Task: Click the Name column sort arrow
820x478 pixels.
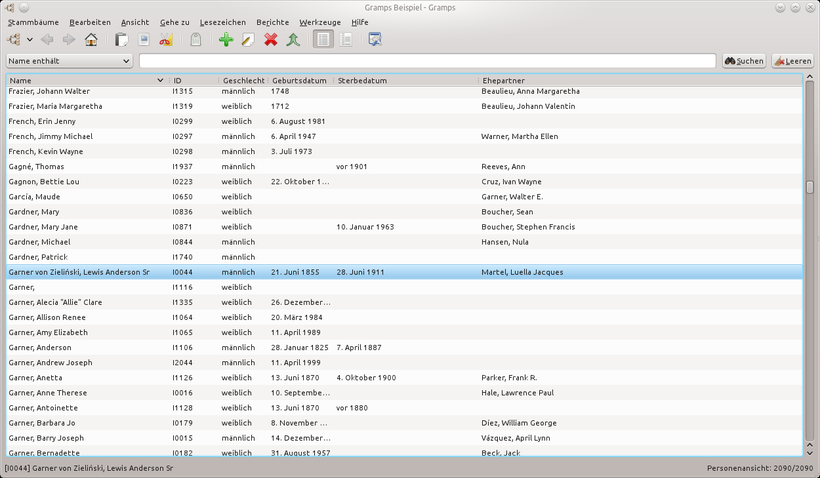Action: (160, 81)
